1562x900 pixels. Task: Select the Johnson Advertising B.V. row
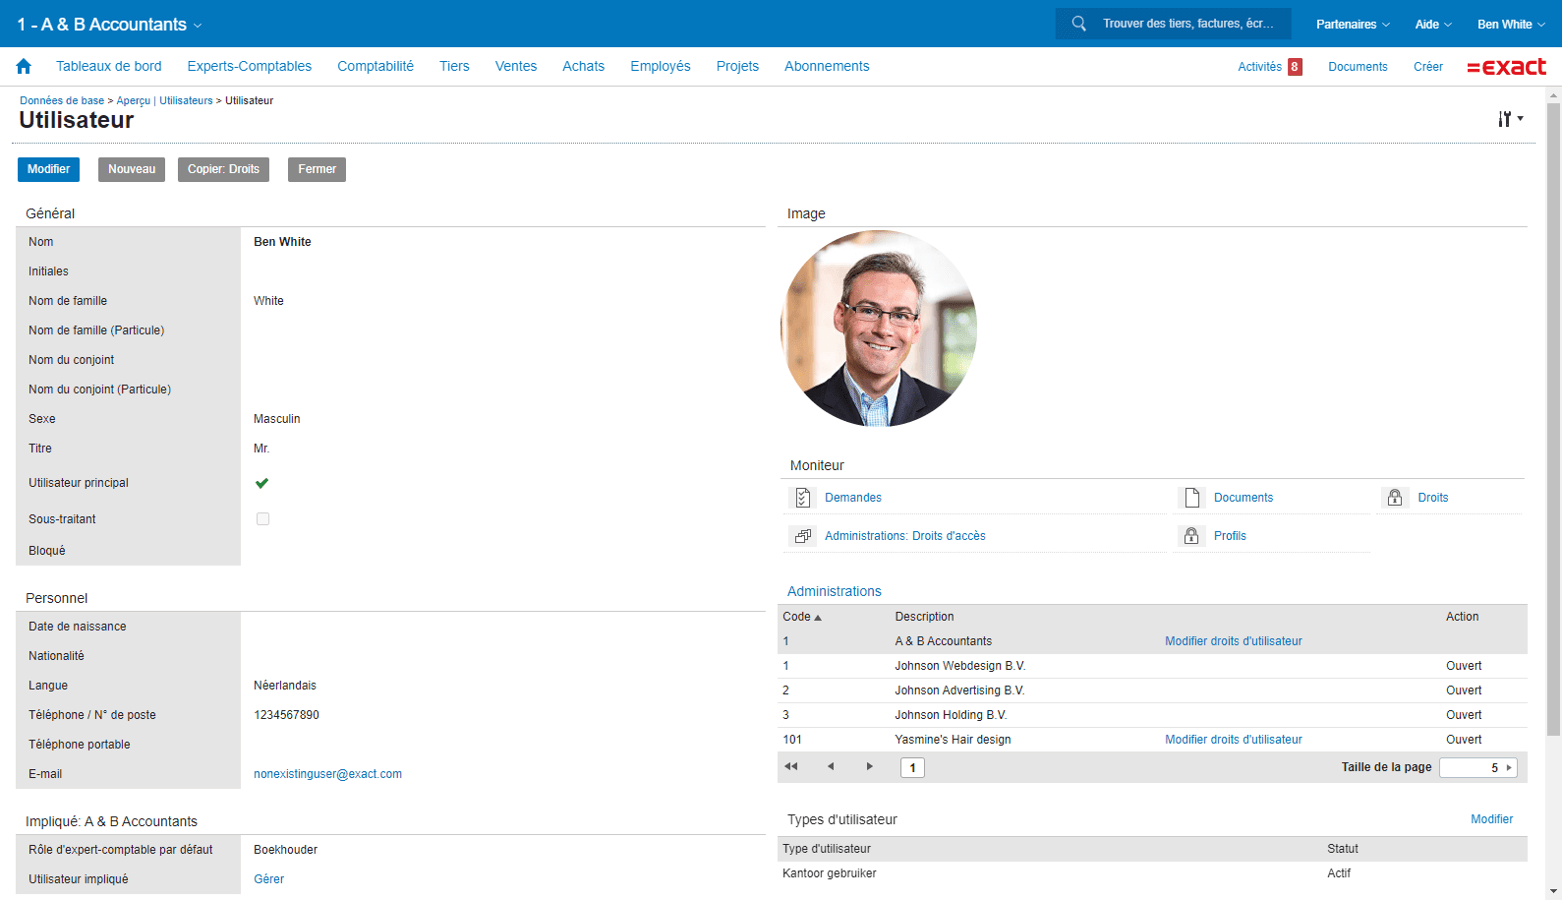(x=1152, y=691)
